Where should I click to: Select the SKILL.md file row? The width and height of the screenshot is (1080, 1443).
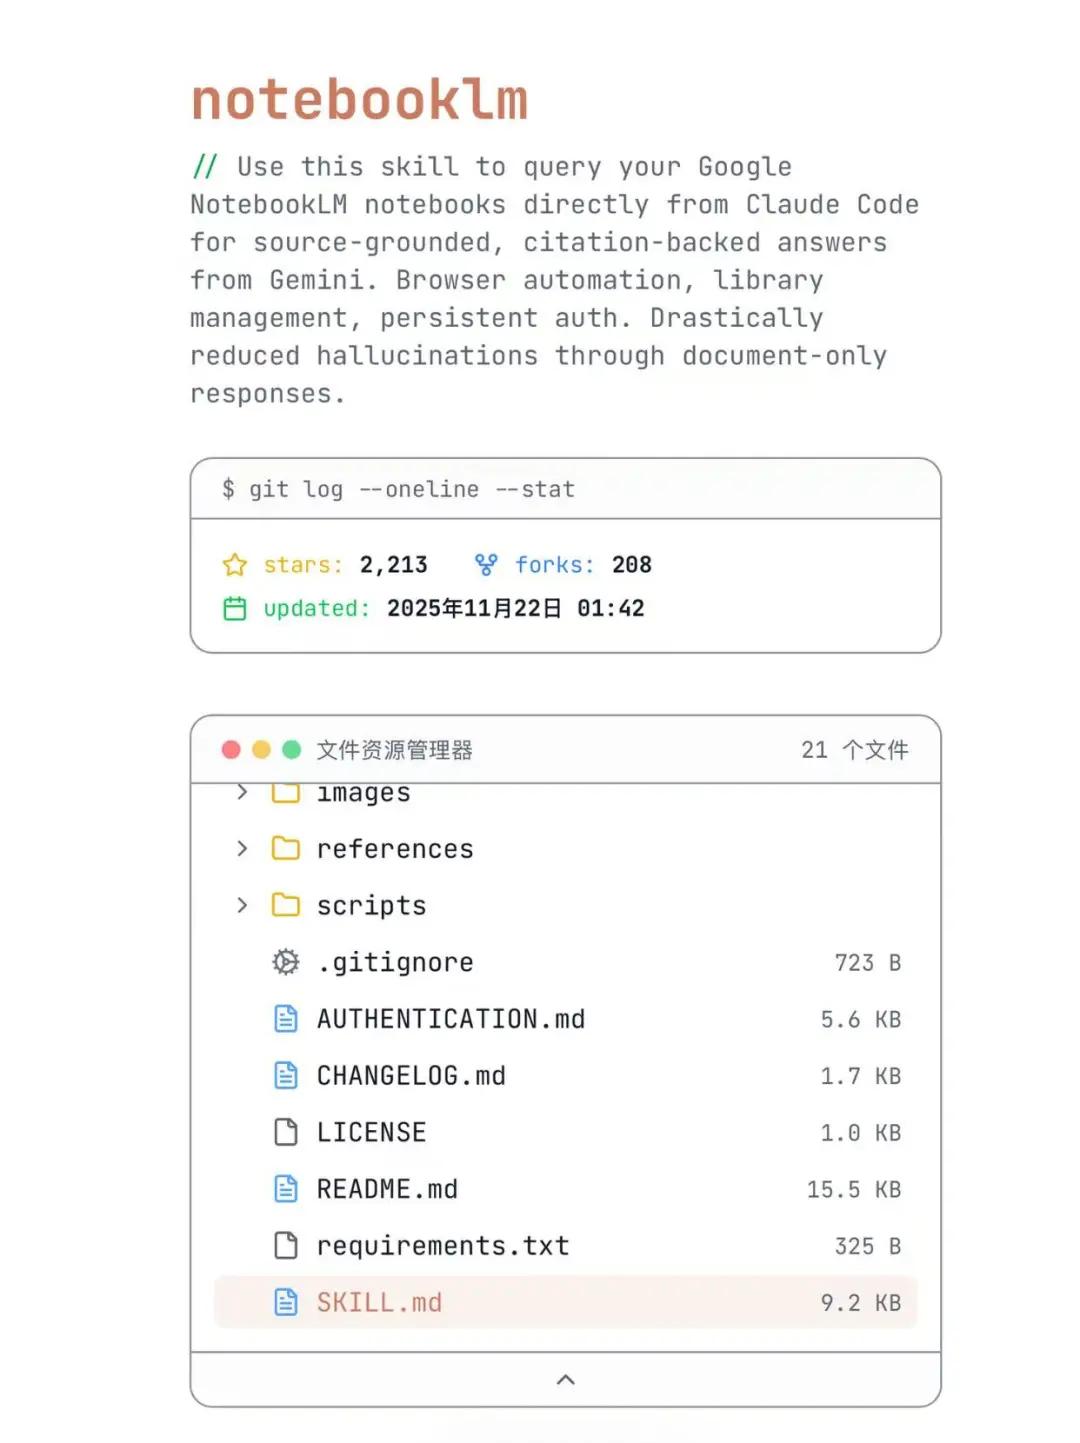tap(565, 1302)
